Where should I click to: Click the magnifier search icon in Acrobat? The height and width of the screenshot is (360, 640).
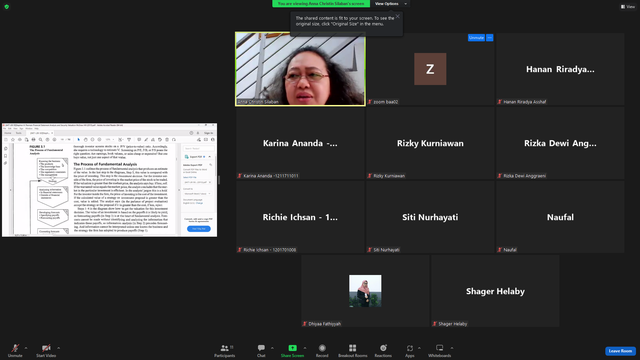click(x=40, y=140)
